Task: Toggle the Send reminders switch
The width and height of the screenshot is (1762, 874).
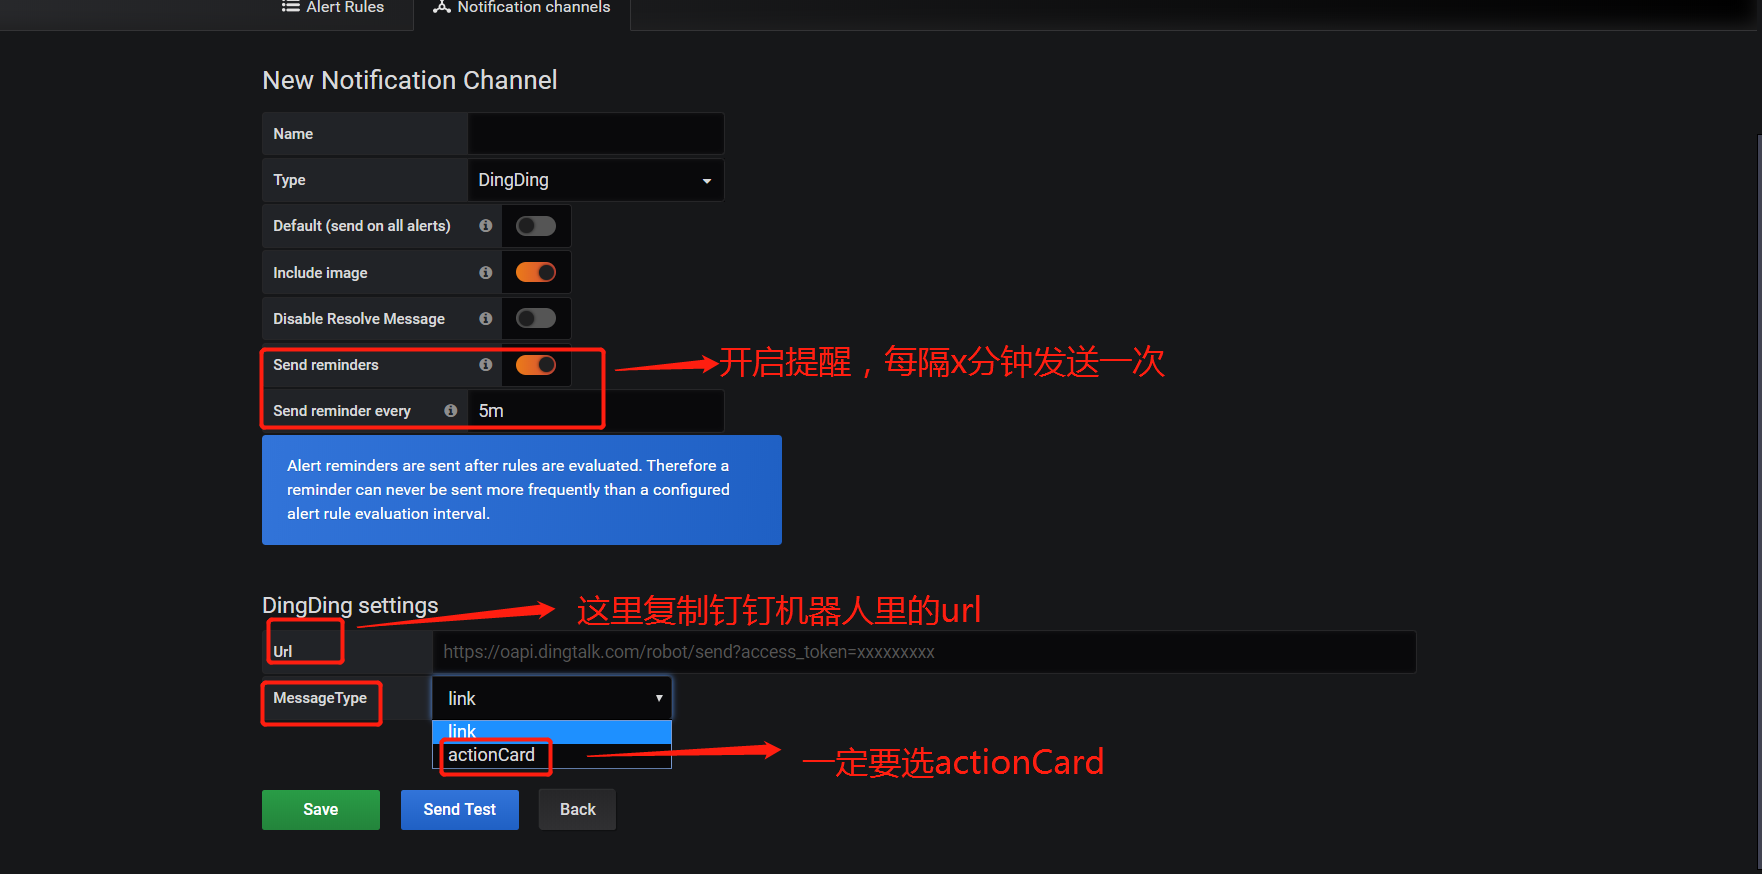Action: (536, 365)
